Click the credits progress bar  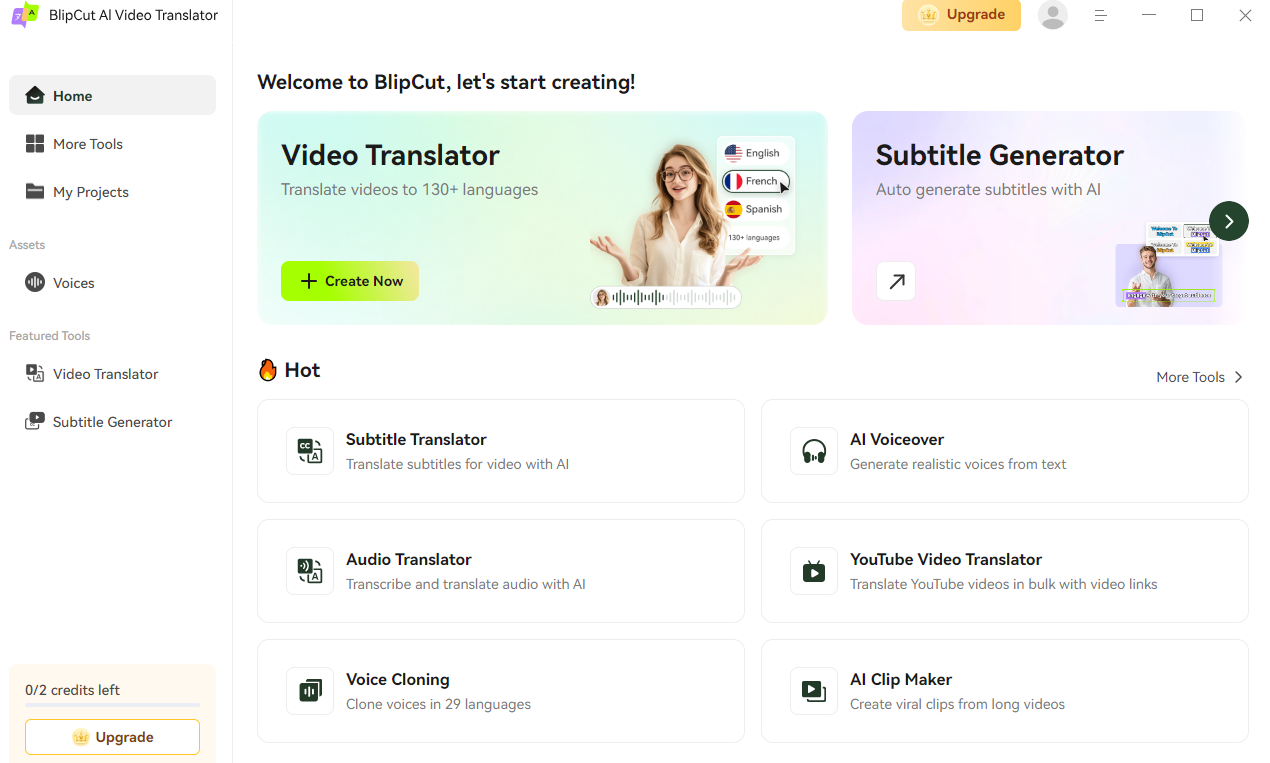point(112,706)
